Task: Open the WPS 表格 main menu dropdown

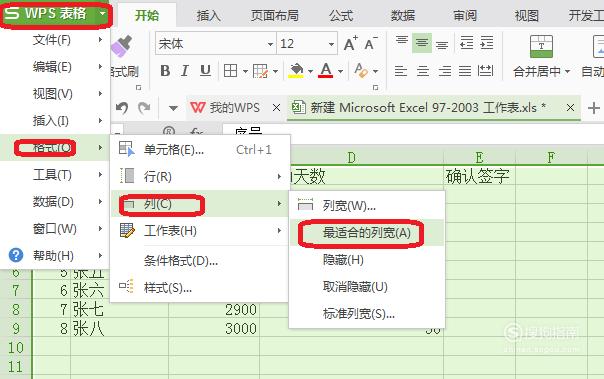Action: coord(102,14)
